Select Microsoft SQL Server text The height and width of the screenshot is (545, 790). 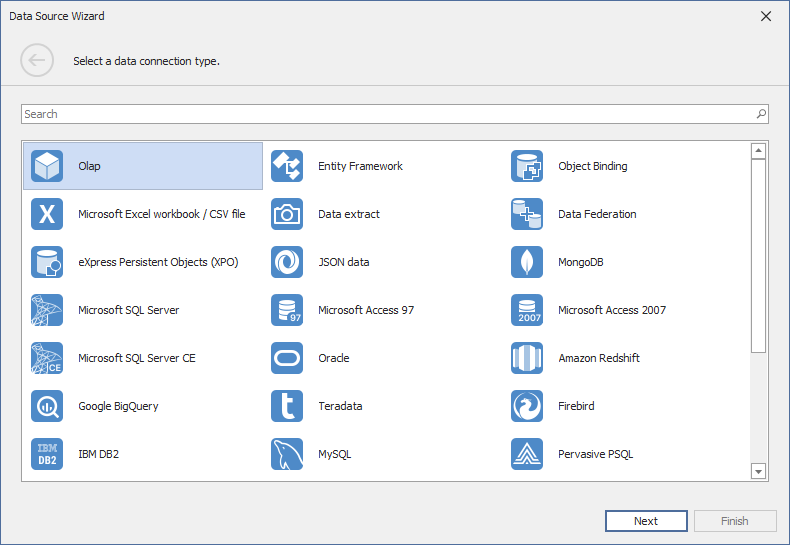[128, 310]
